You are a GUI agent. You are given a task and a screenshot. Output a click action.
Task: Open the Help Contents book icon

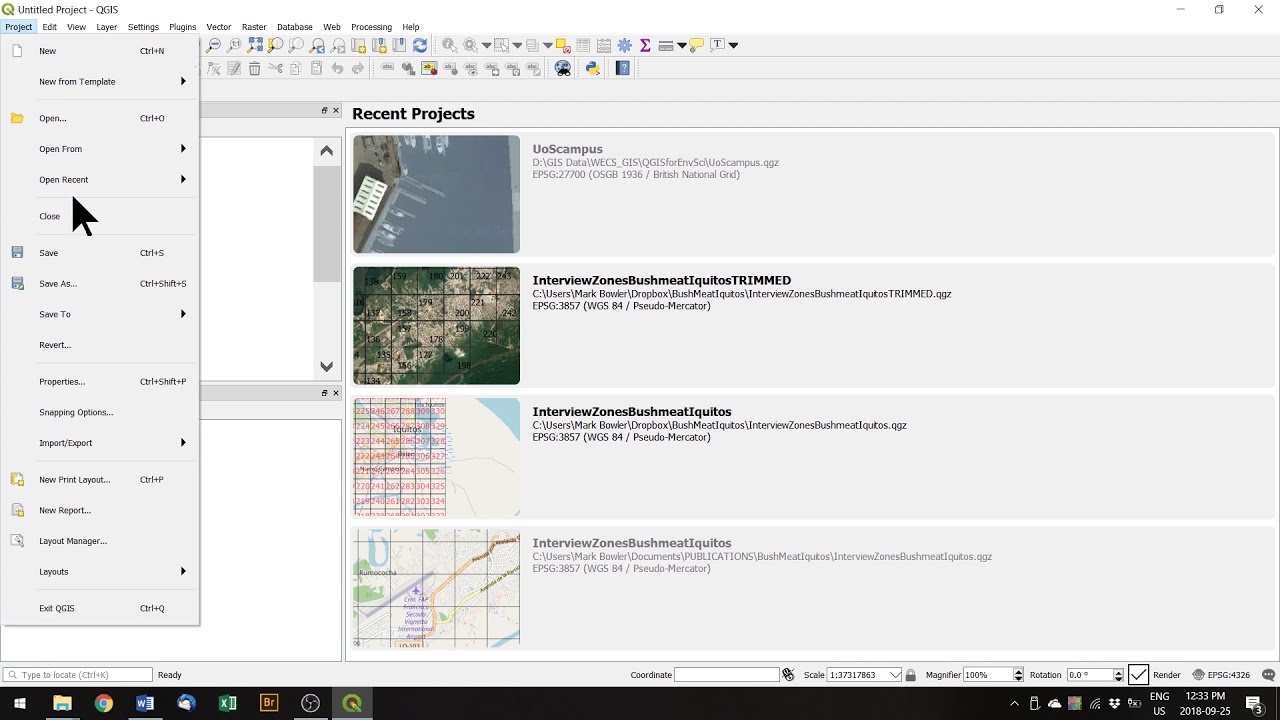[x=622, y=68]
